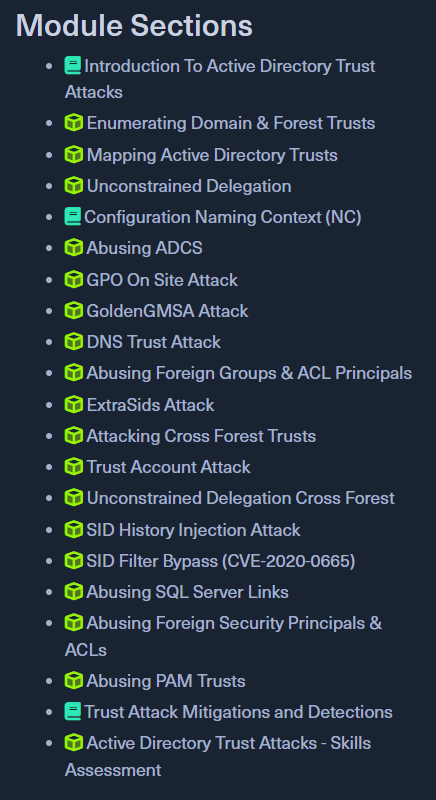Open the Unconstrained Delegation section
436x800 pixels.
pyautogui.click(x=189, y=186)
